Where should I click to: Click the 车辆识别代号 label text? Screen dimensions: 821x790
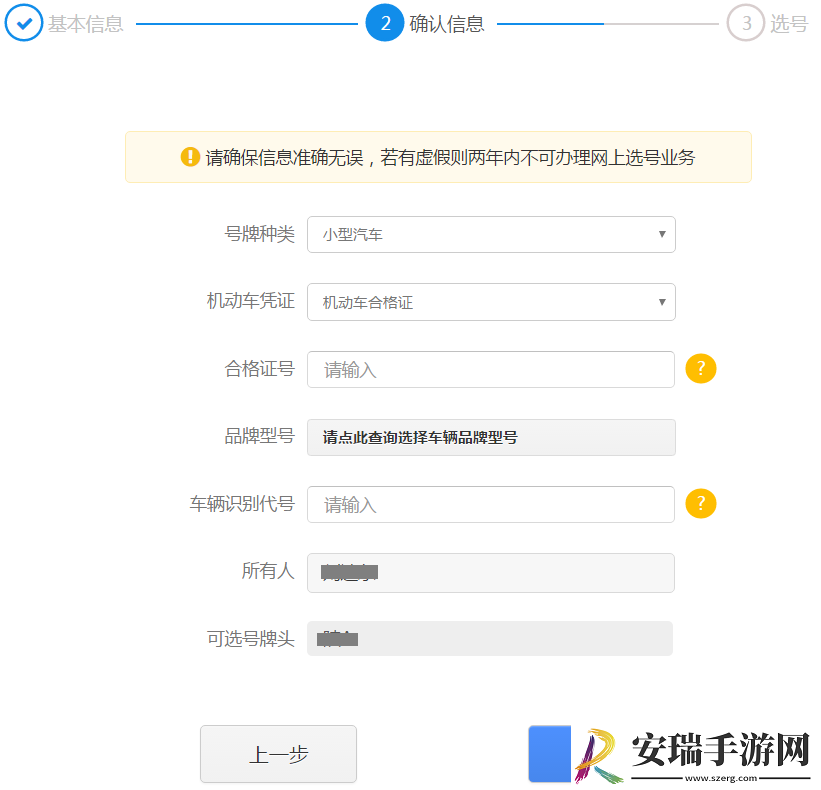(242, 504)
